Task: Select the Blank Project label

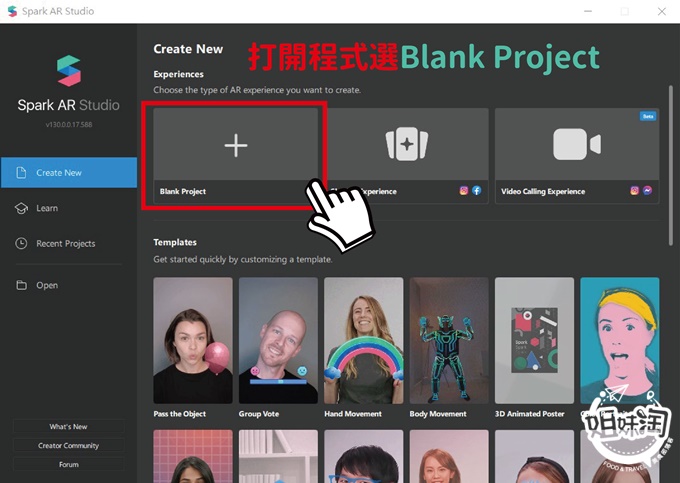Action: [183, 192]
